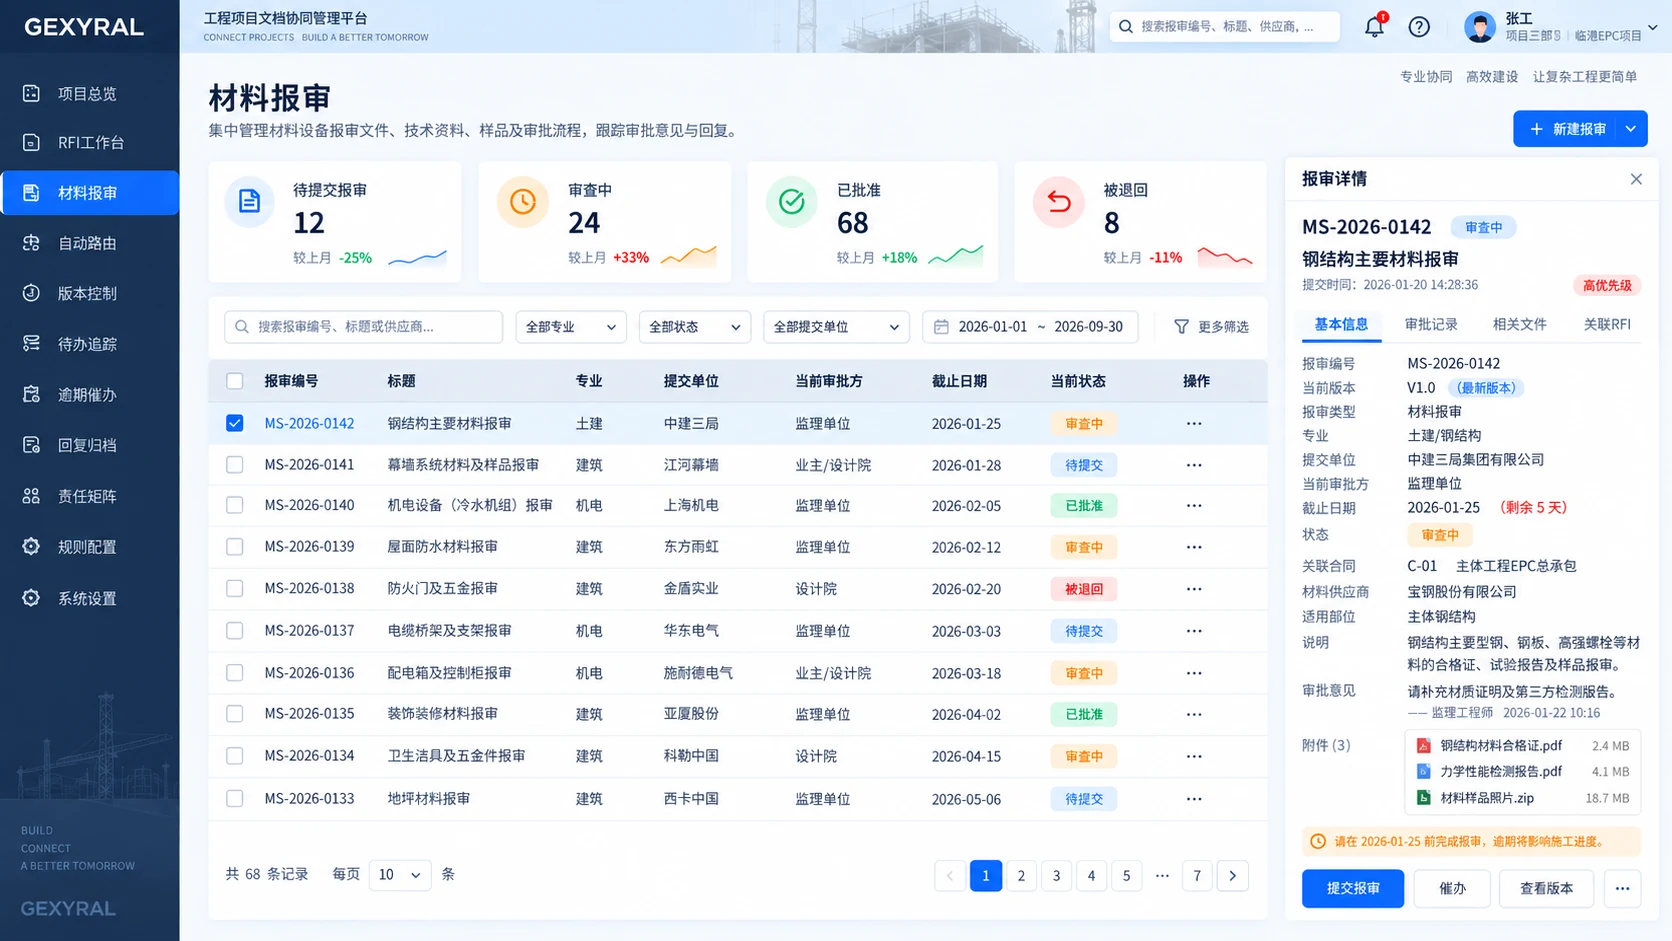The image size is (1672, 941).
Task: Close the 报审详情 panel
Action: [x=1636, y=179]
